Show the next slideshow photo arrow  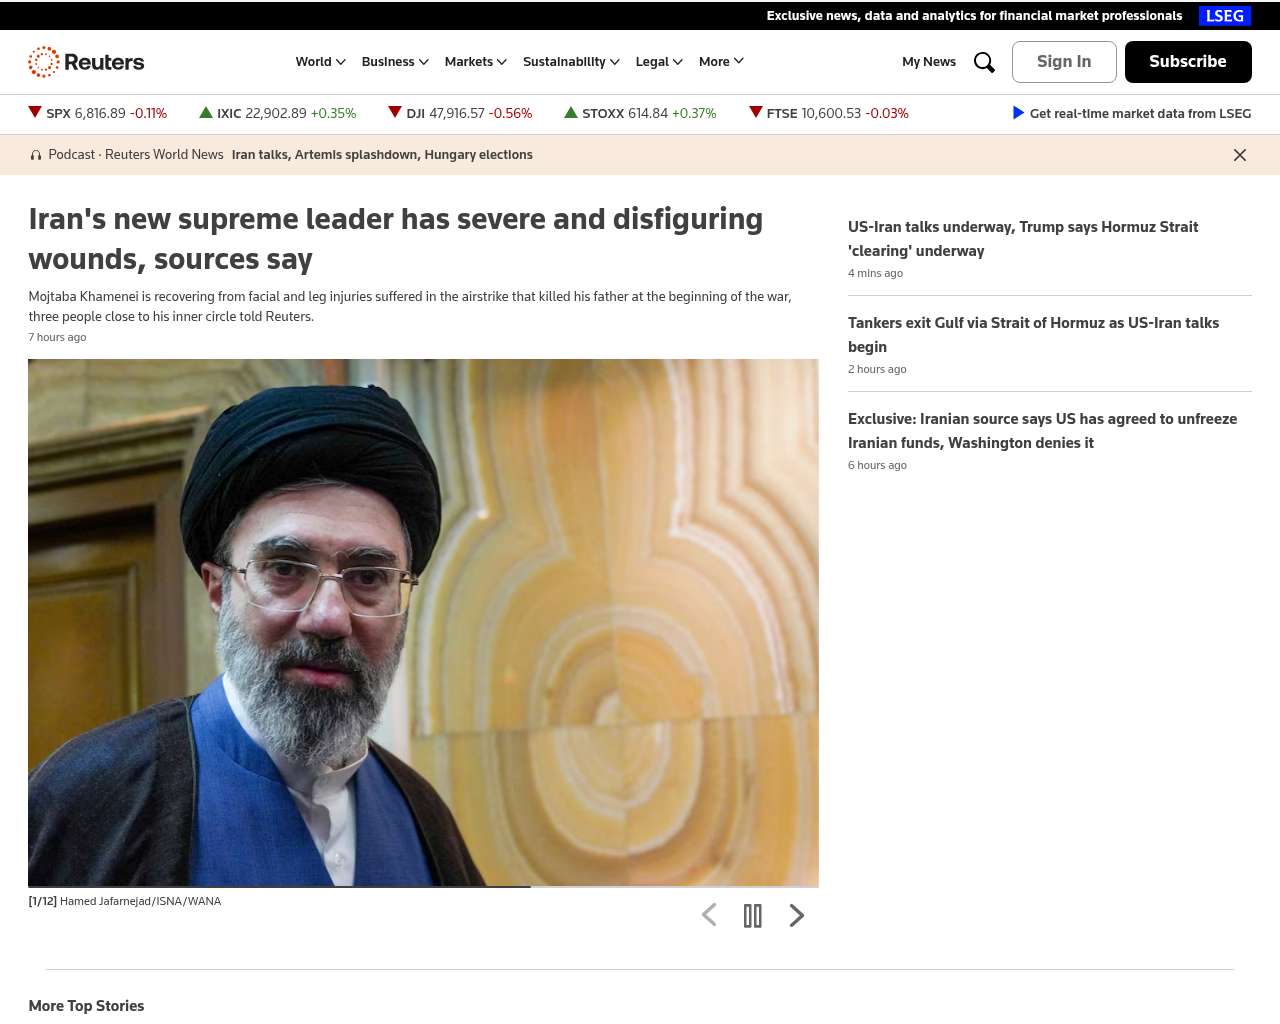797,916
